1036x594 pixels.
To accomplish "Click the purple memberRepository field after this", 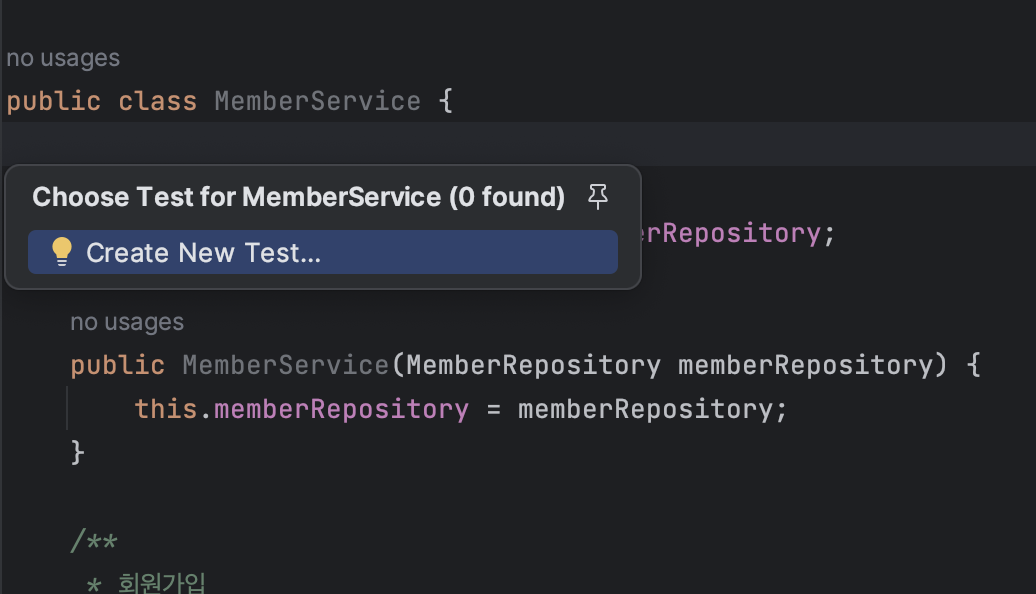I will click(x=342, y=409).
